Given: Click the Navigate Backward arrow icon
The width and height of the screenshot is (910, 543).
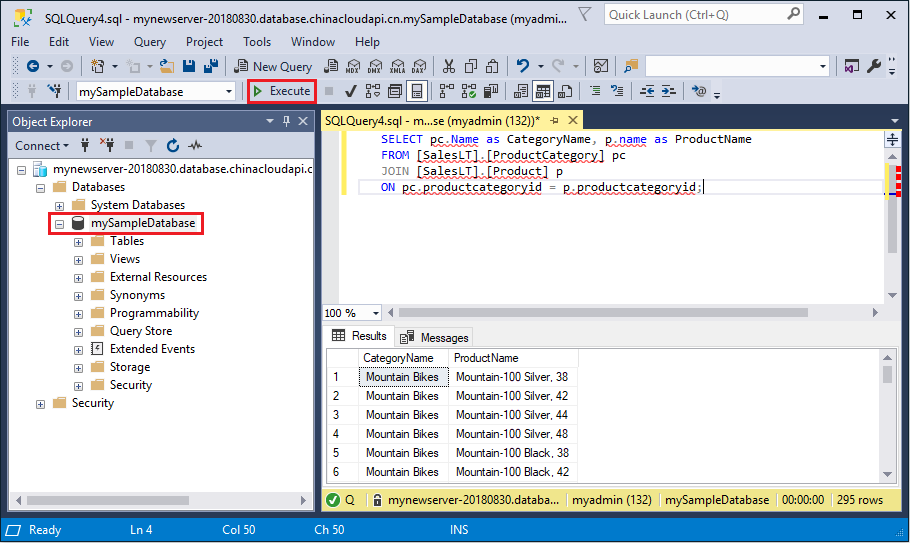Looking at the screenshot, I should pyautogui.click(x=33, y=66).
